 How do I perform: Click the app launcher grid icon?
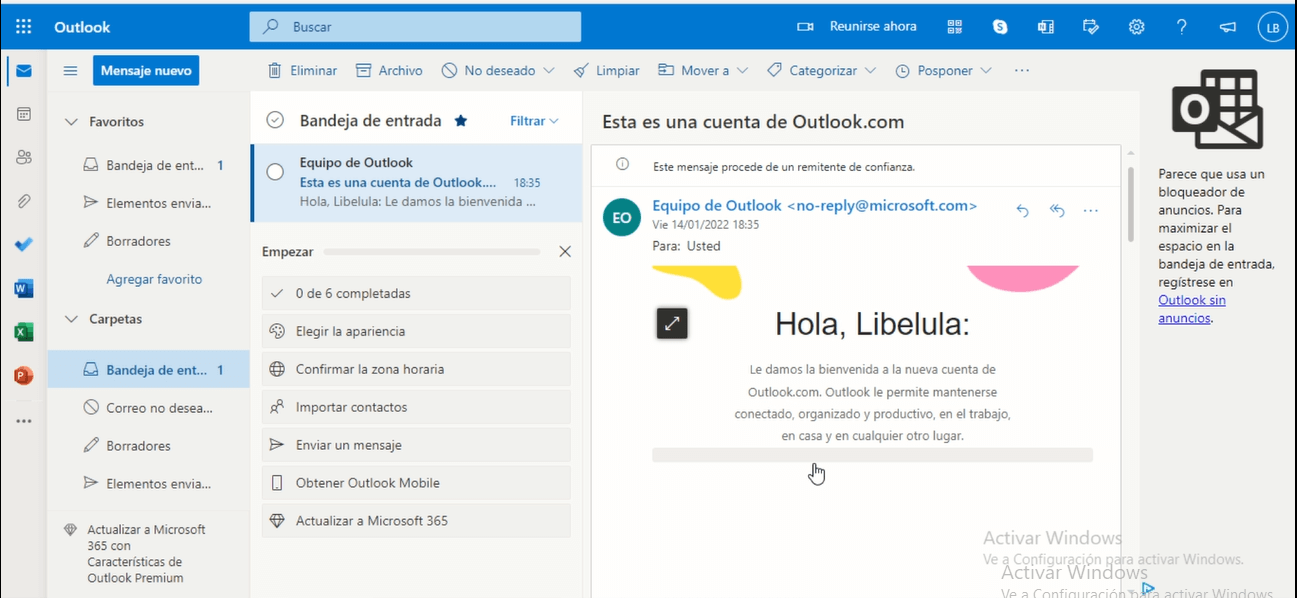point(24,27)
